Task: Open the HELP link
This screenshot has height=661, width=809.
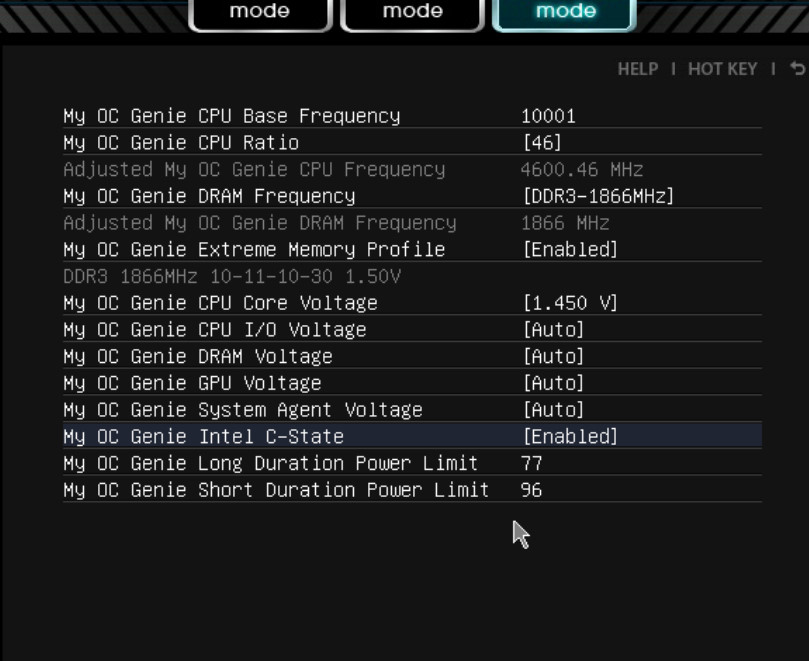Action: click(x=638, y=69)
